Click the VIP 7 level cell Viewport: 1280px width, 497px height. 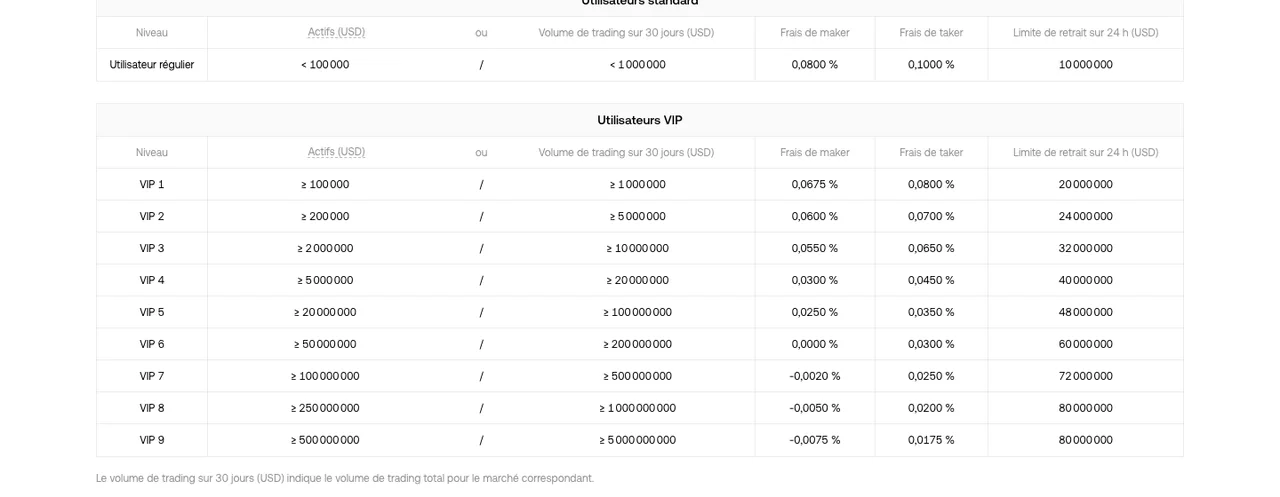point(152,376)
